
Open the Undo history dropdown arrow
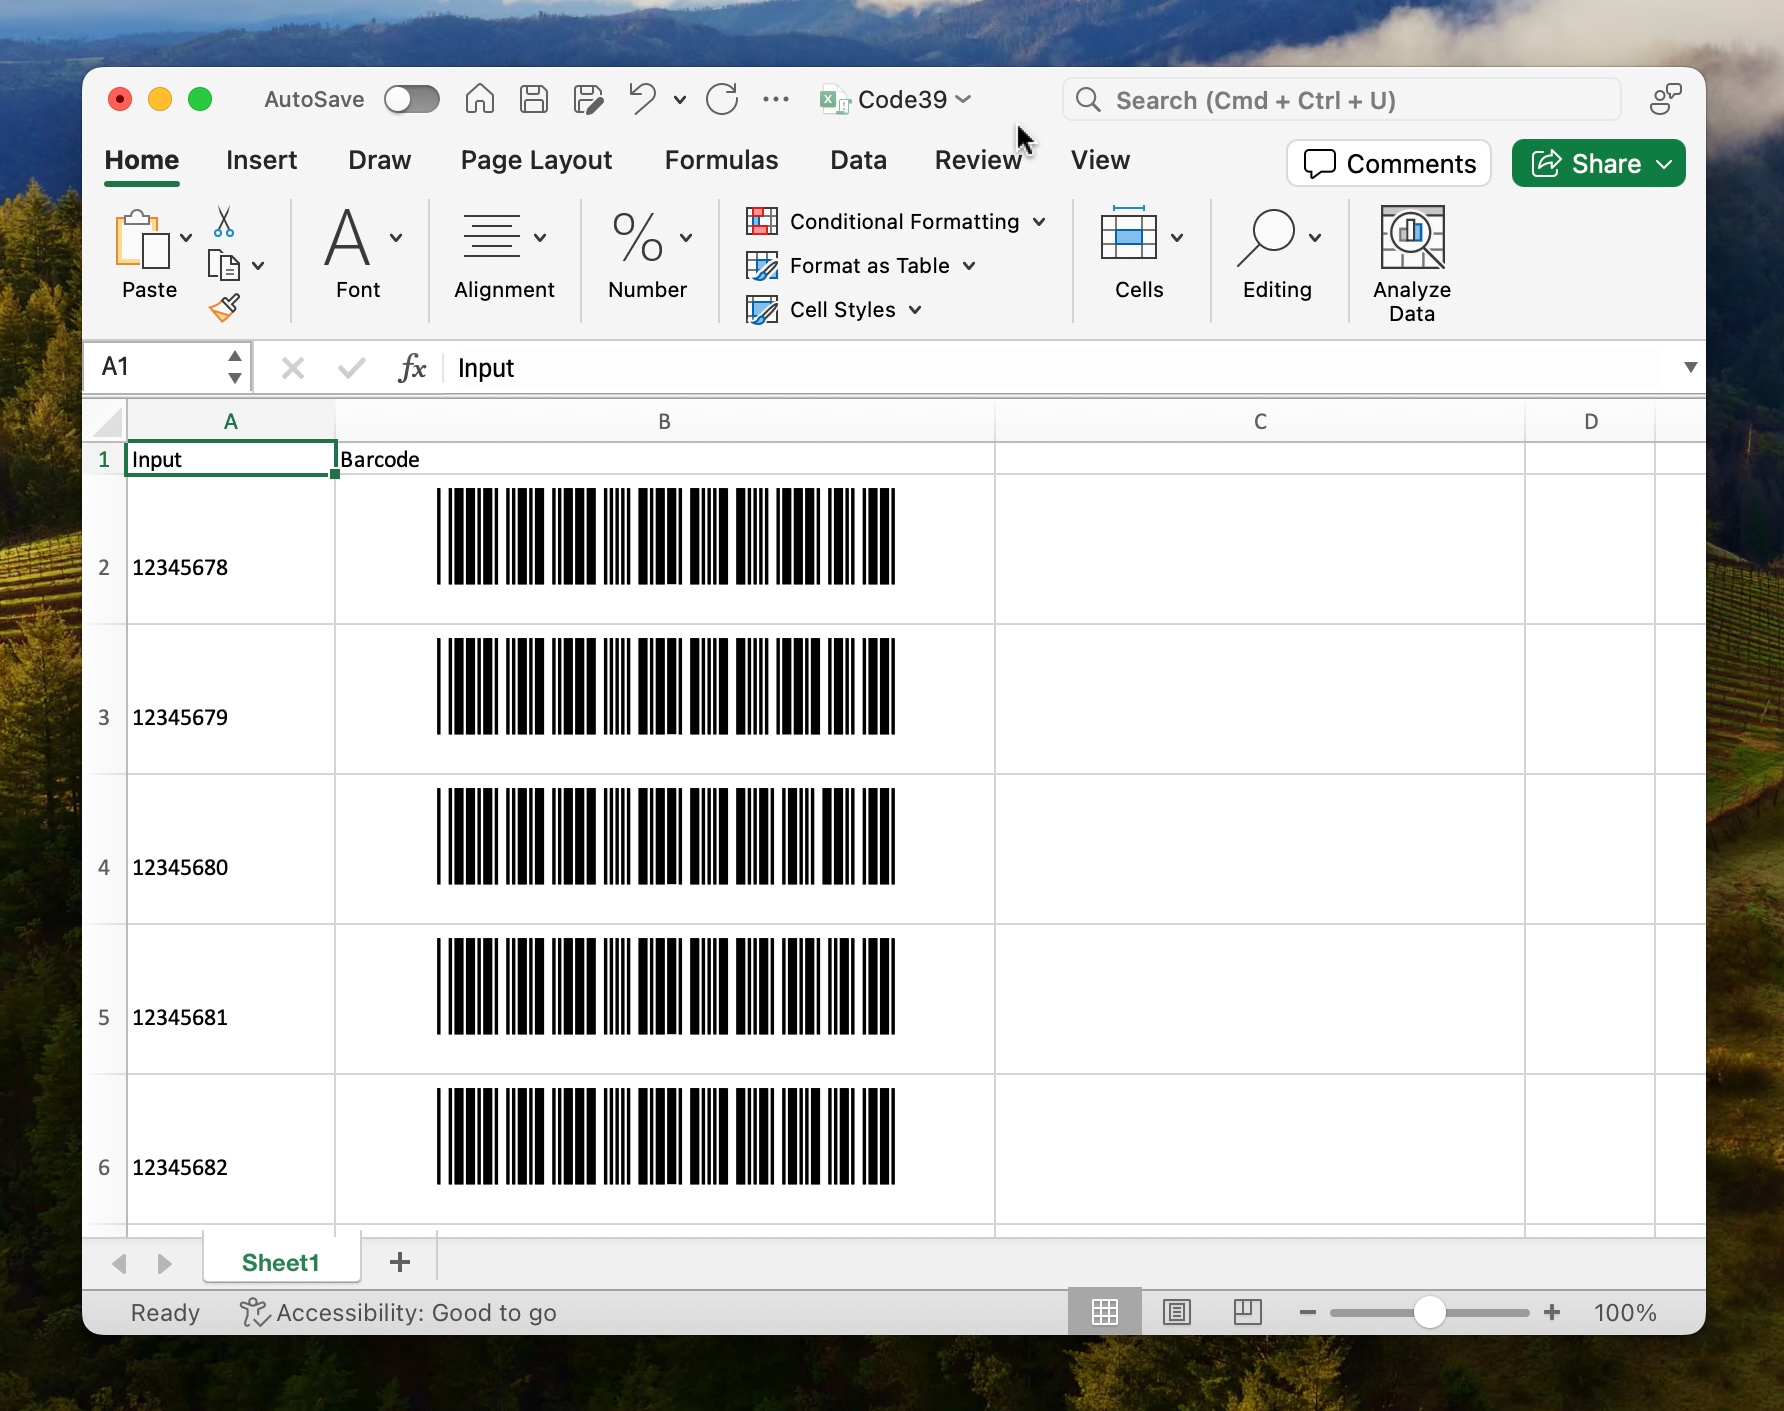coord(680,99)
